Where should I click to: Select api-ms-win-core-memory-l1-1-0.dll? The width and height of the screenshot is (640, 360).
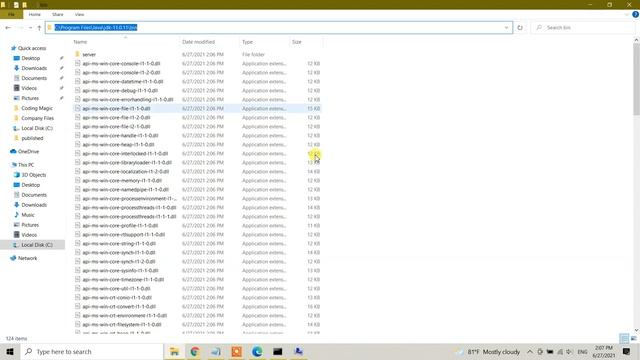[122, 180]
